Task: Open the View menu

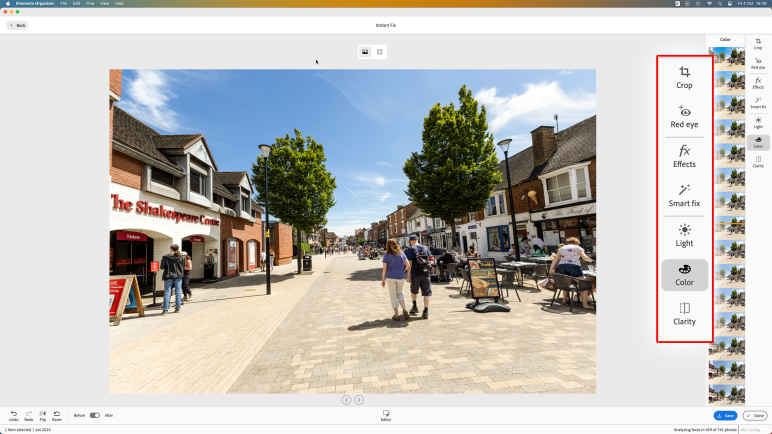Action: (x=105, y=4)
